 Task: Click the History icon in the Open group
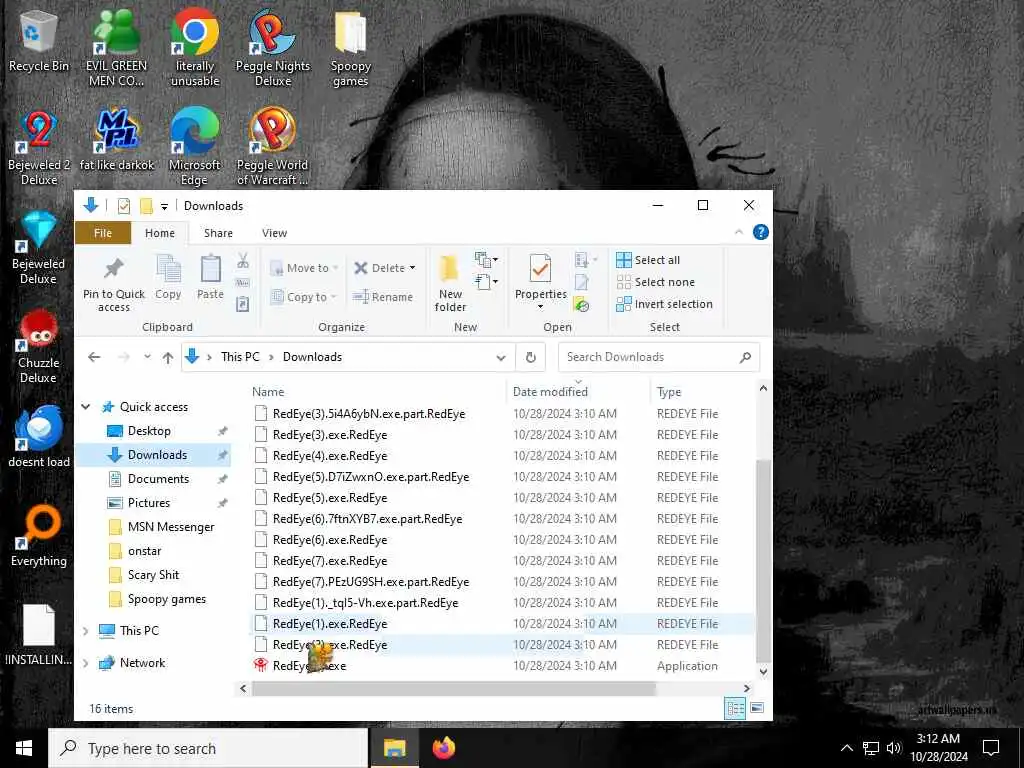click(x=581, y=304)
